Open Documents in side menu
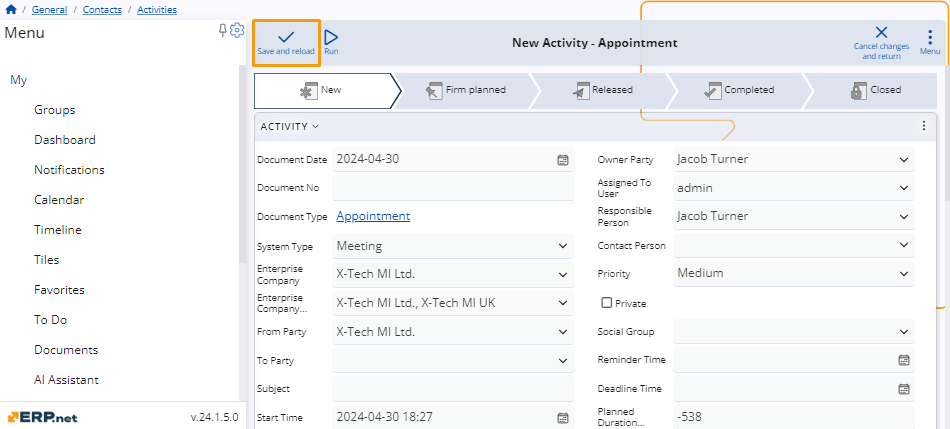The image size is (950, 429). (66, 350)
